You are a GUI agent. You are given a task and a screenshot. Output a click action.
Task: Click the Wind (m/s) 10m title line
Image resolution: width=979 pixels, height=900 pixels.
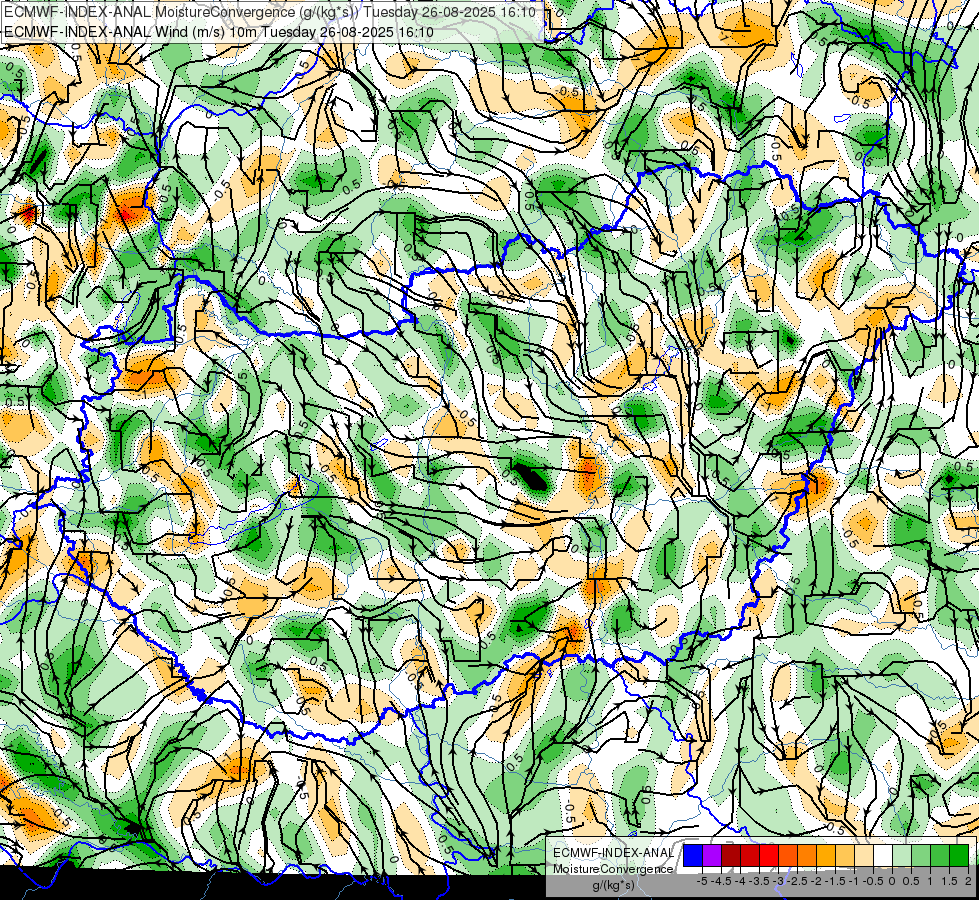(218, 32)
